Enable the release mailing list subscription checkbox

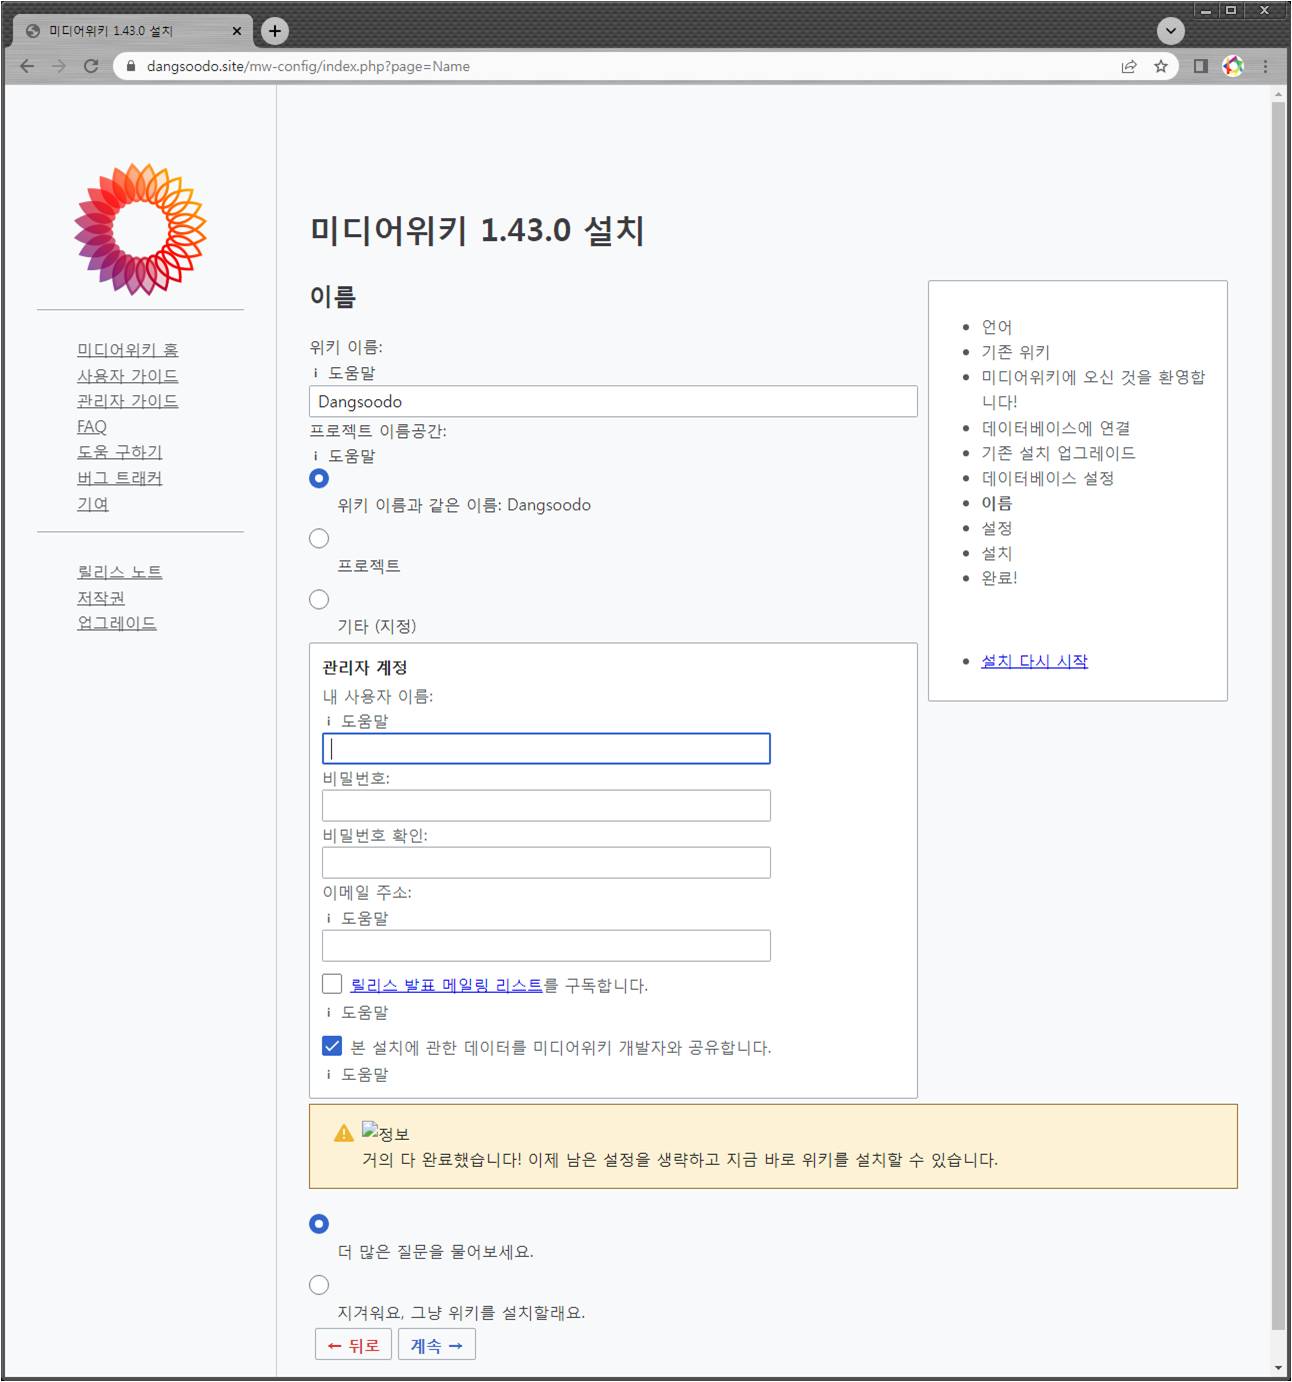click(332, 984)
